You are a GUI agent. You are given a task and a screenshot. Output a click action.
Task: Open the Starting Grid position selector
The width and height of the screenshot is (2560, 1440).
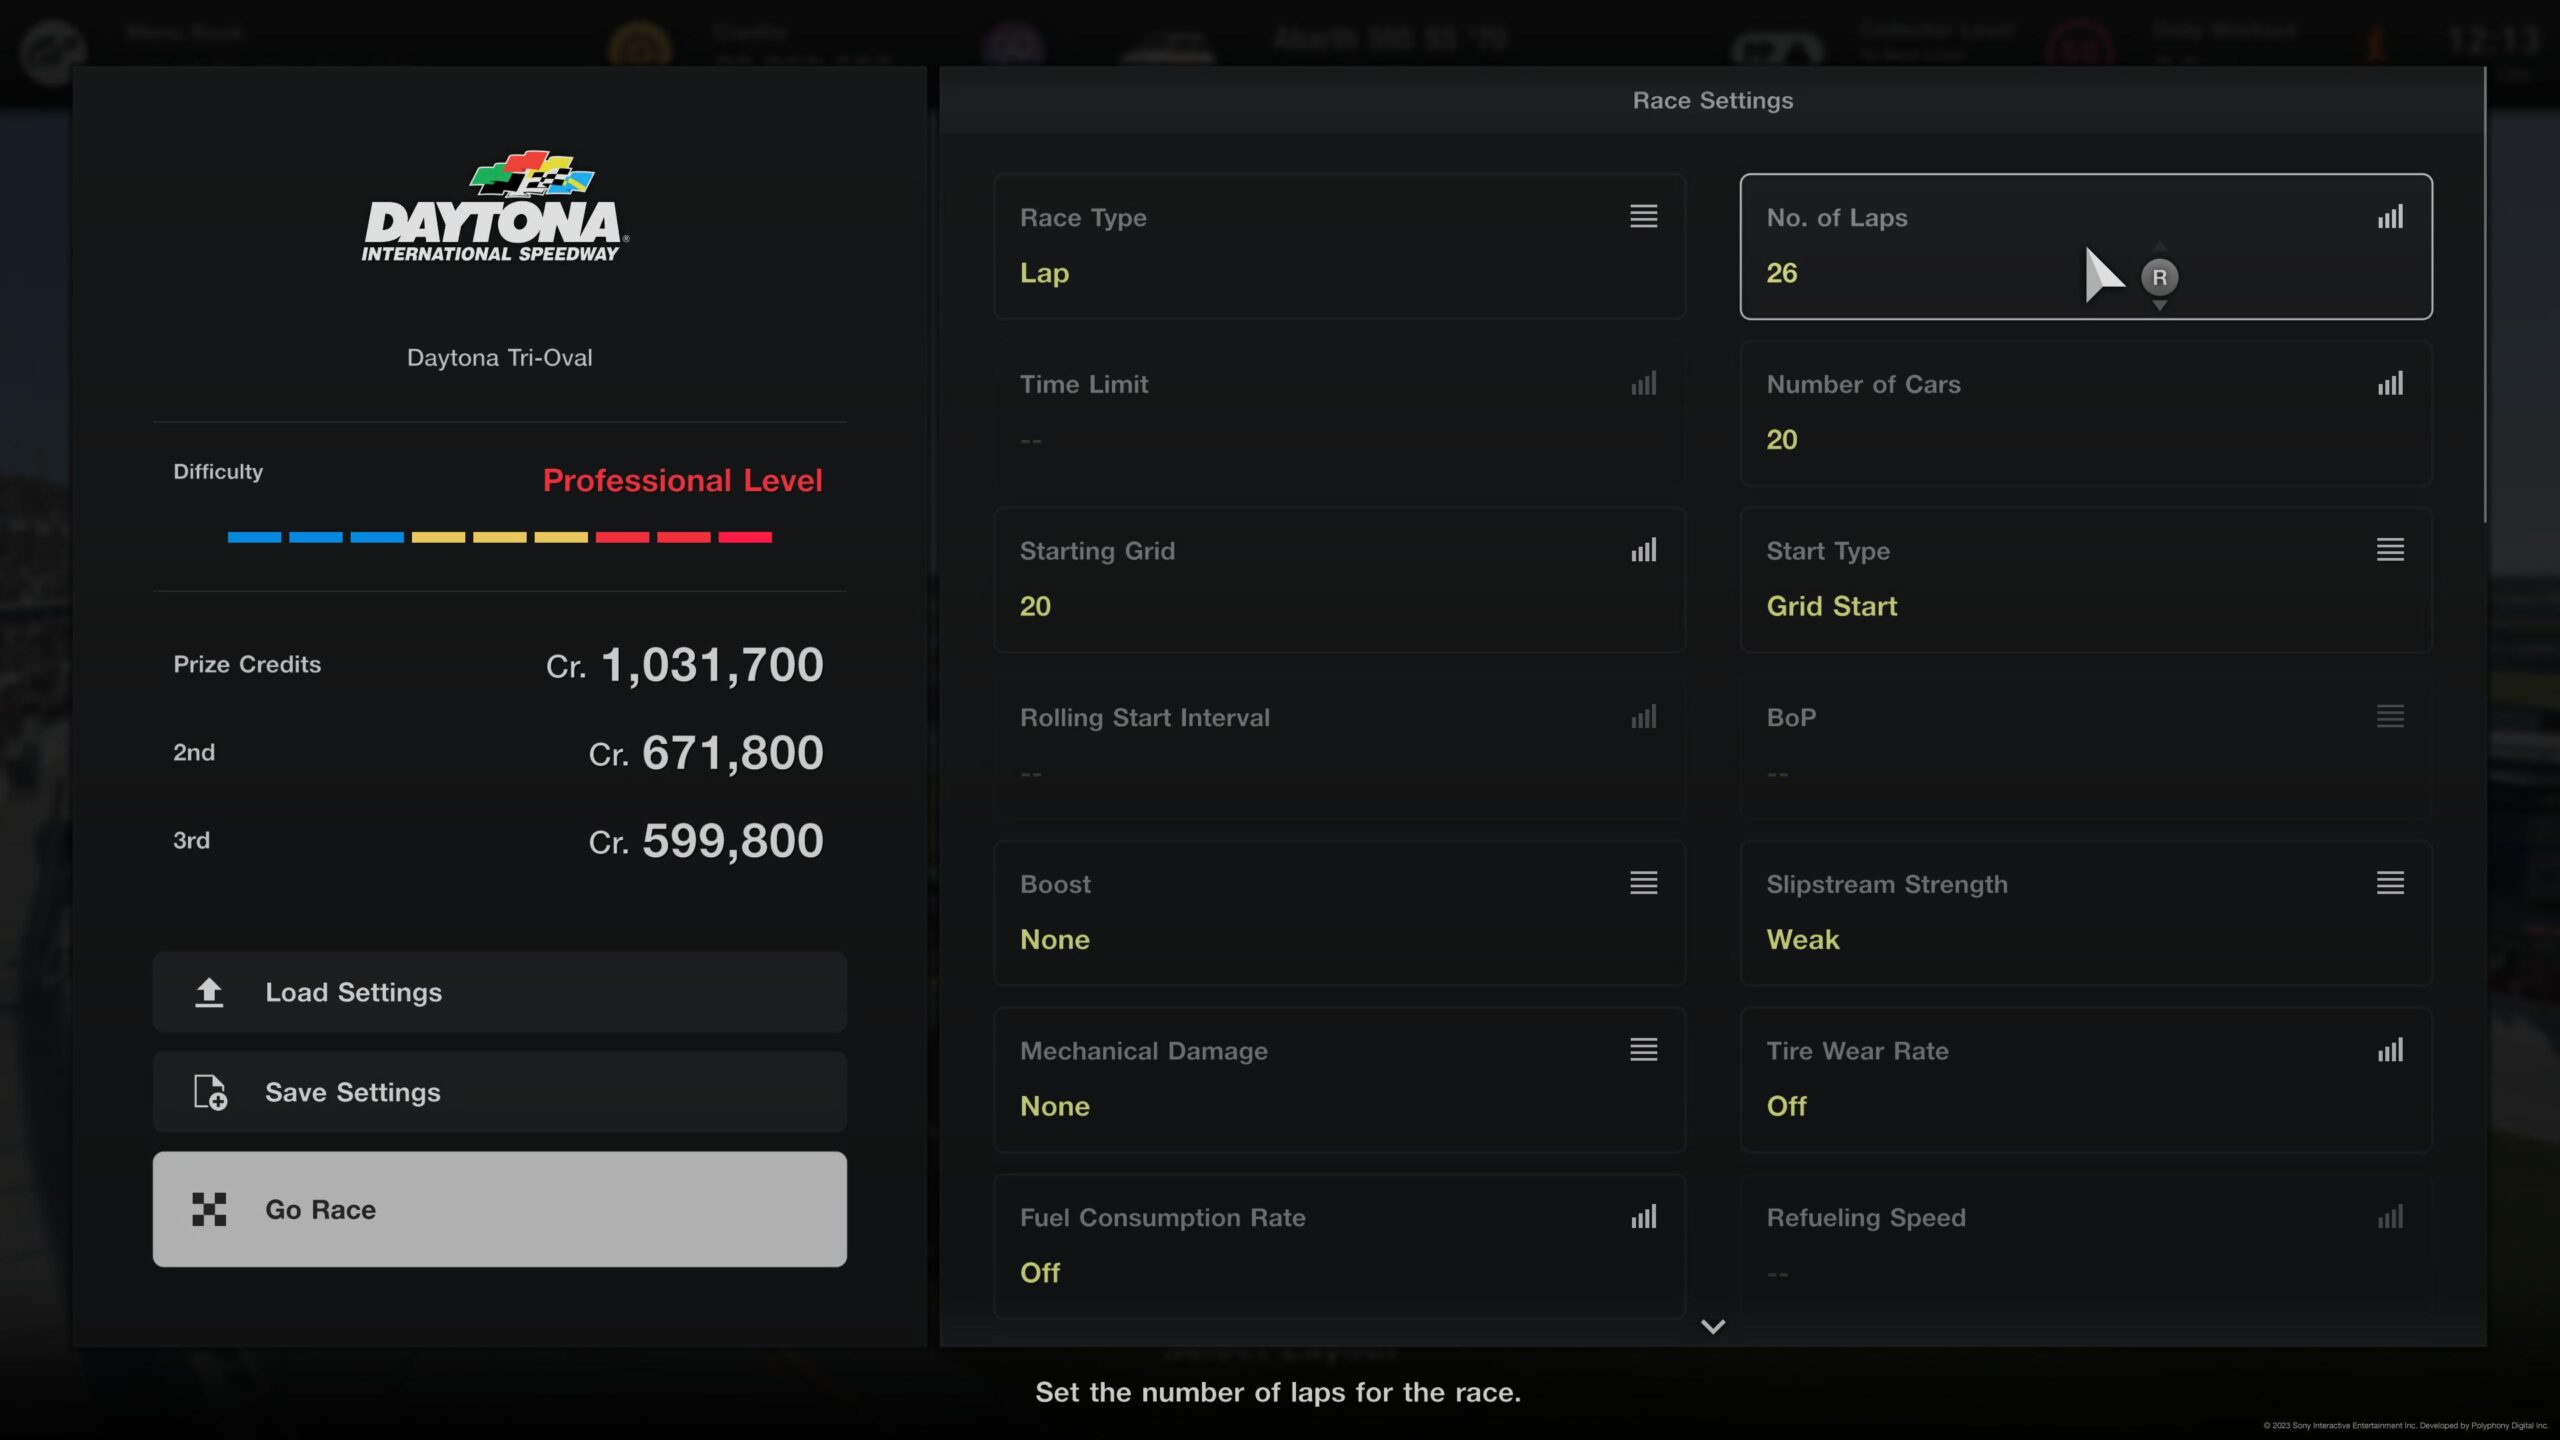[1339, 579]
